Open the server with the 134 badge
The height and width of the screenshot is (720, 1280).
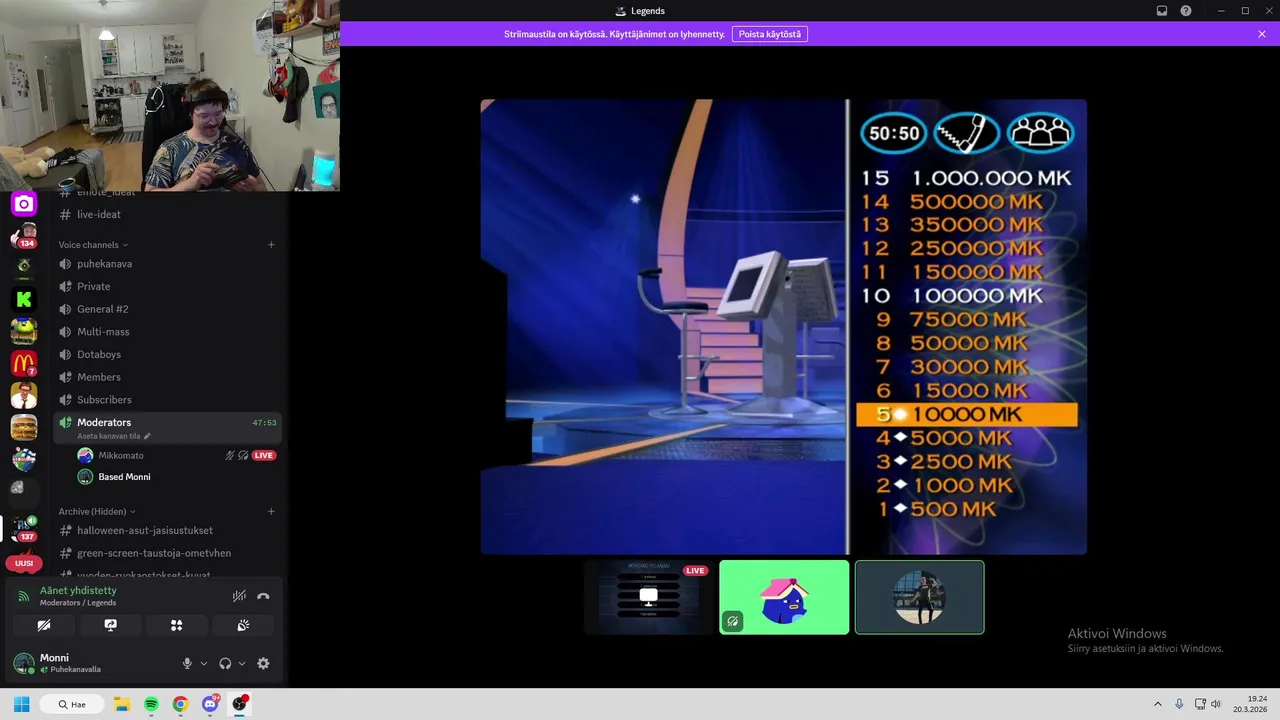tap(24, 236)
